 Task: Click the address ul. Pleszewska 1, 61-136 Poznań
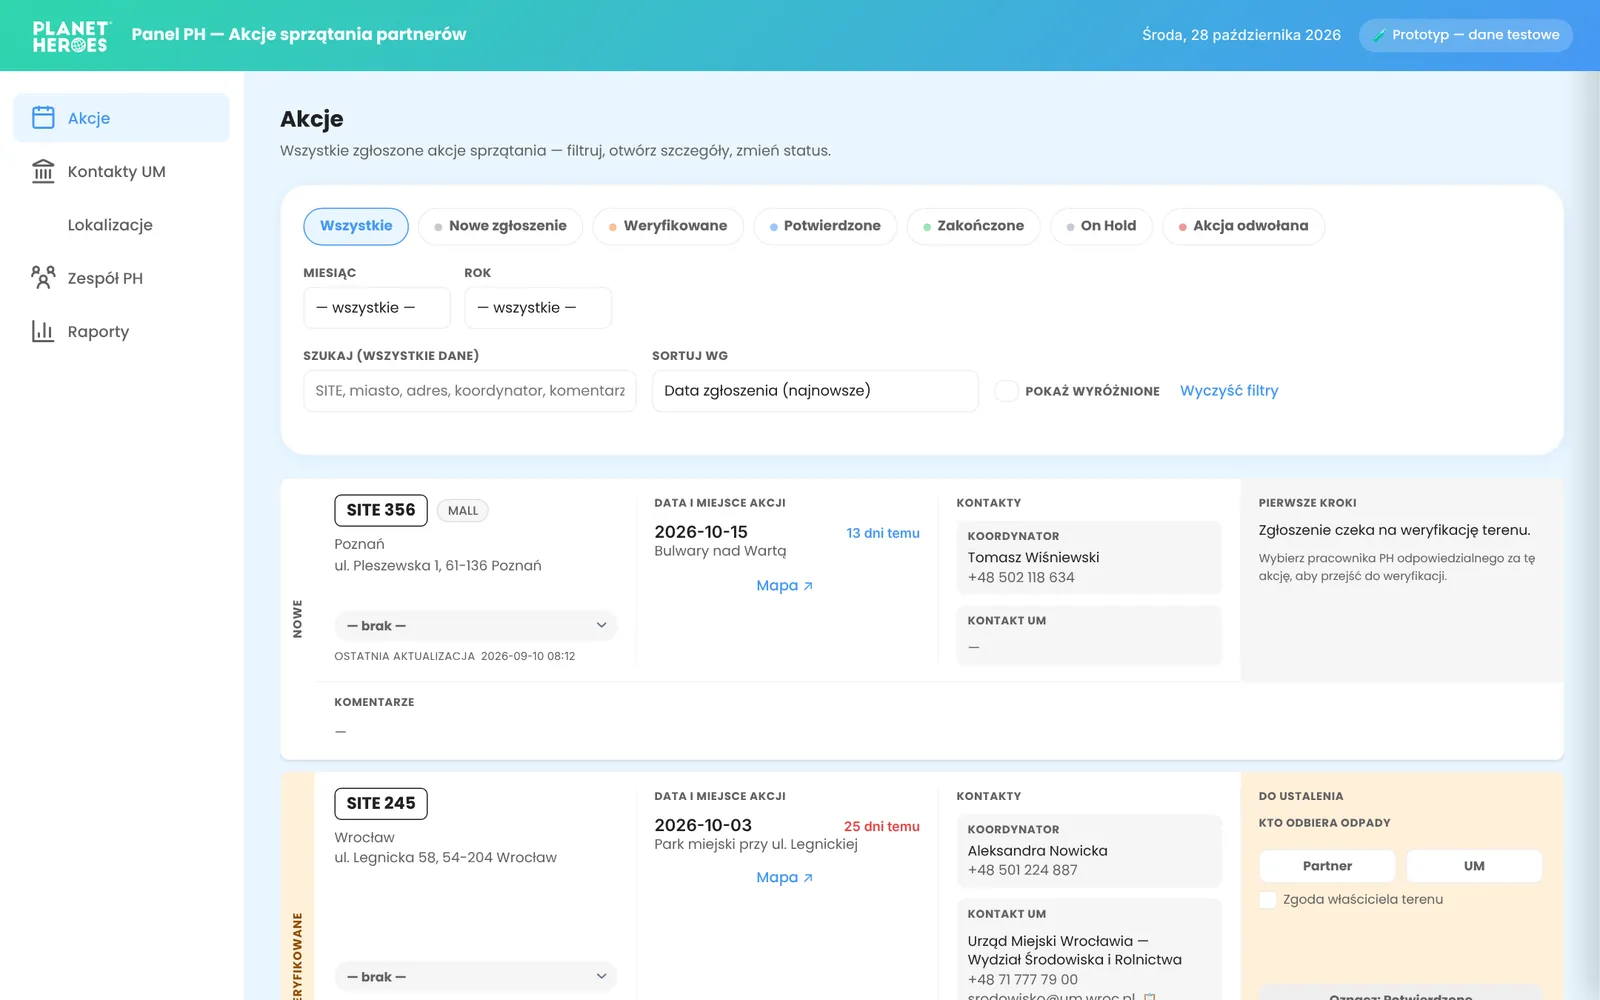coord(438,566)
